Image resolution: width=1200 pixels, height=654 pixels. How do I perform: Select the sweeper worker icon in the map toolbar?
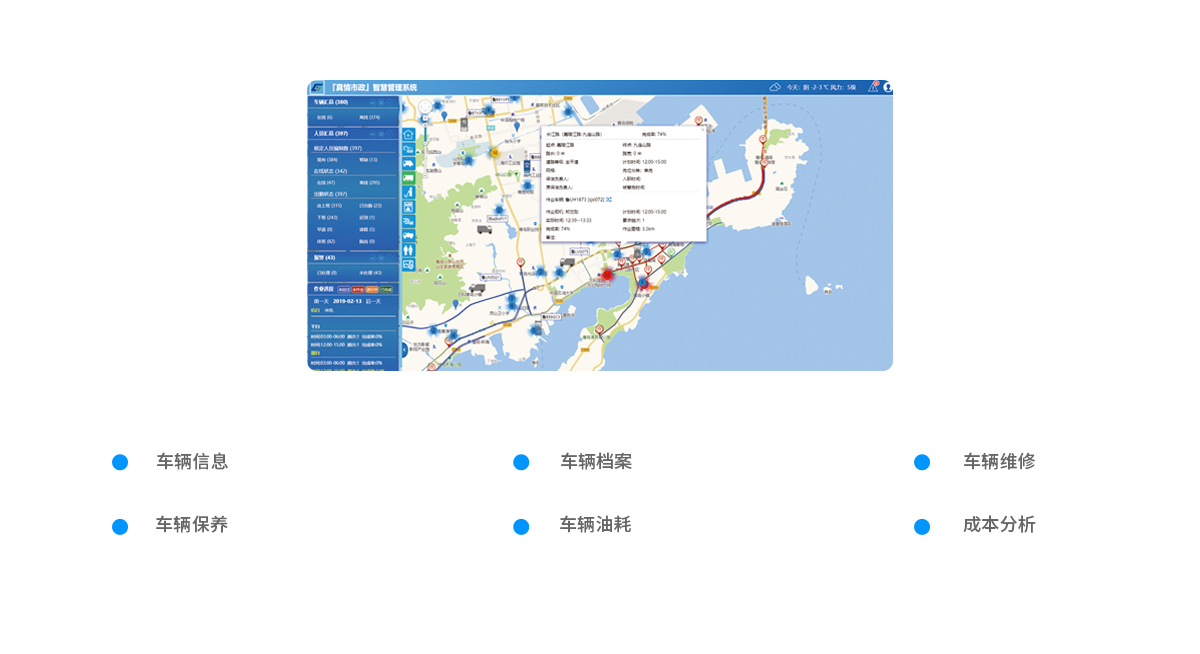(x=408, y=192)
